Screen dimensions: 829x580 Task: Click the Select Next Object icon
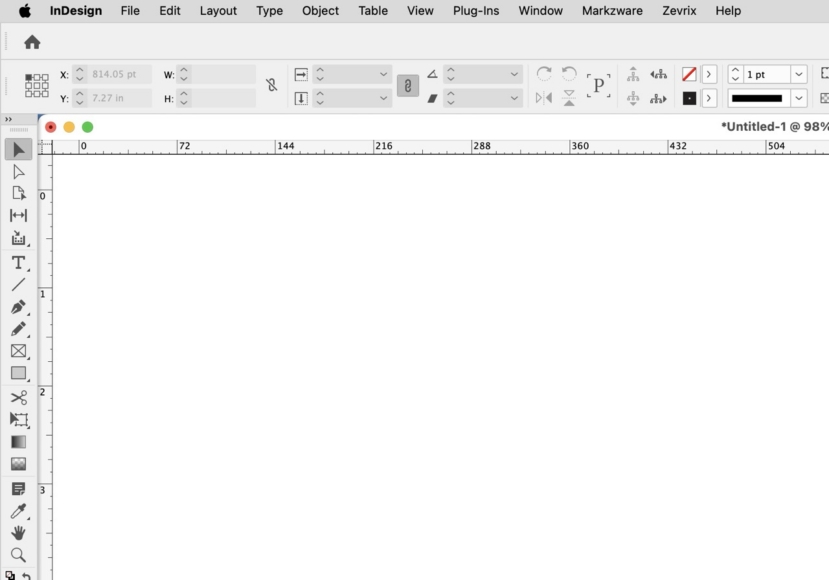(x=658, y=98)
